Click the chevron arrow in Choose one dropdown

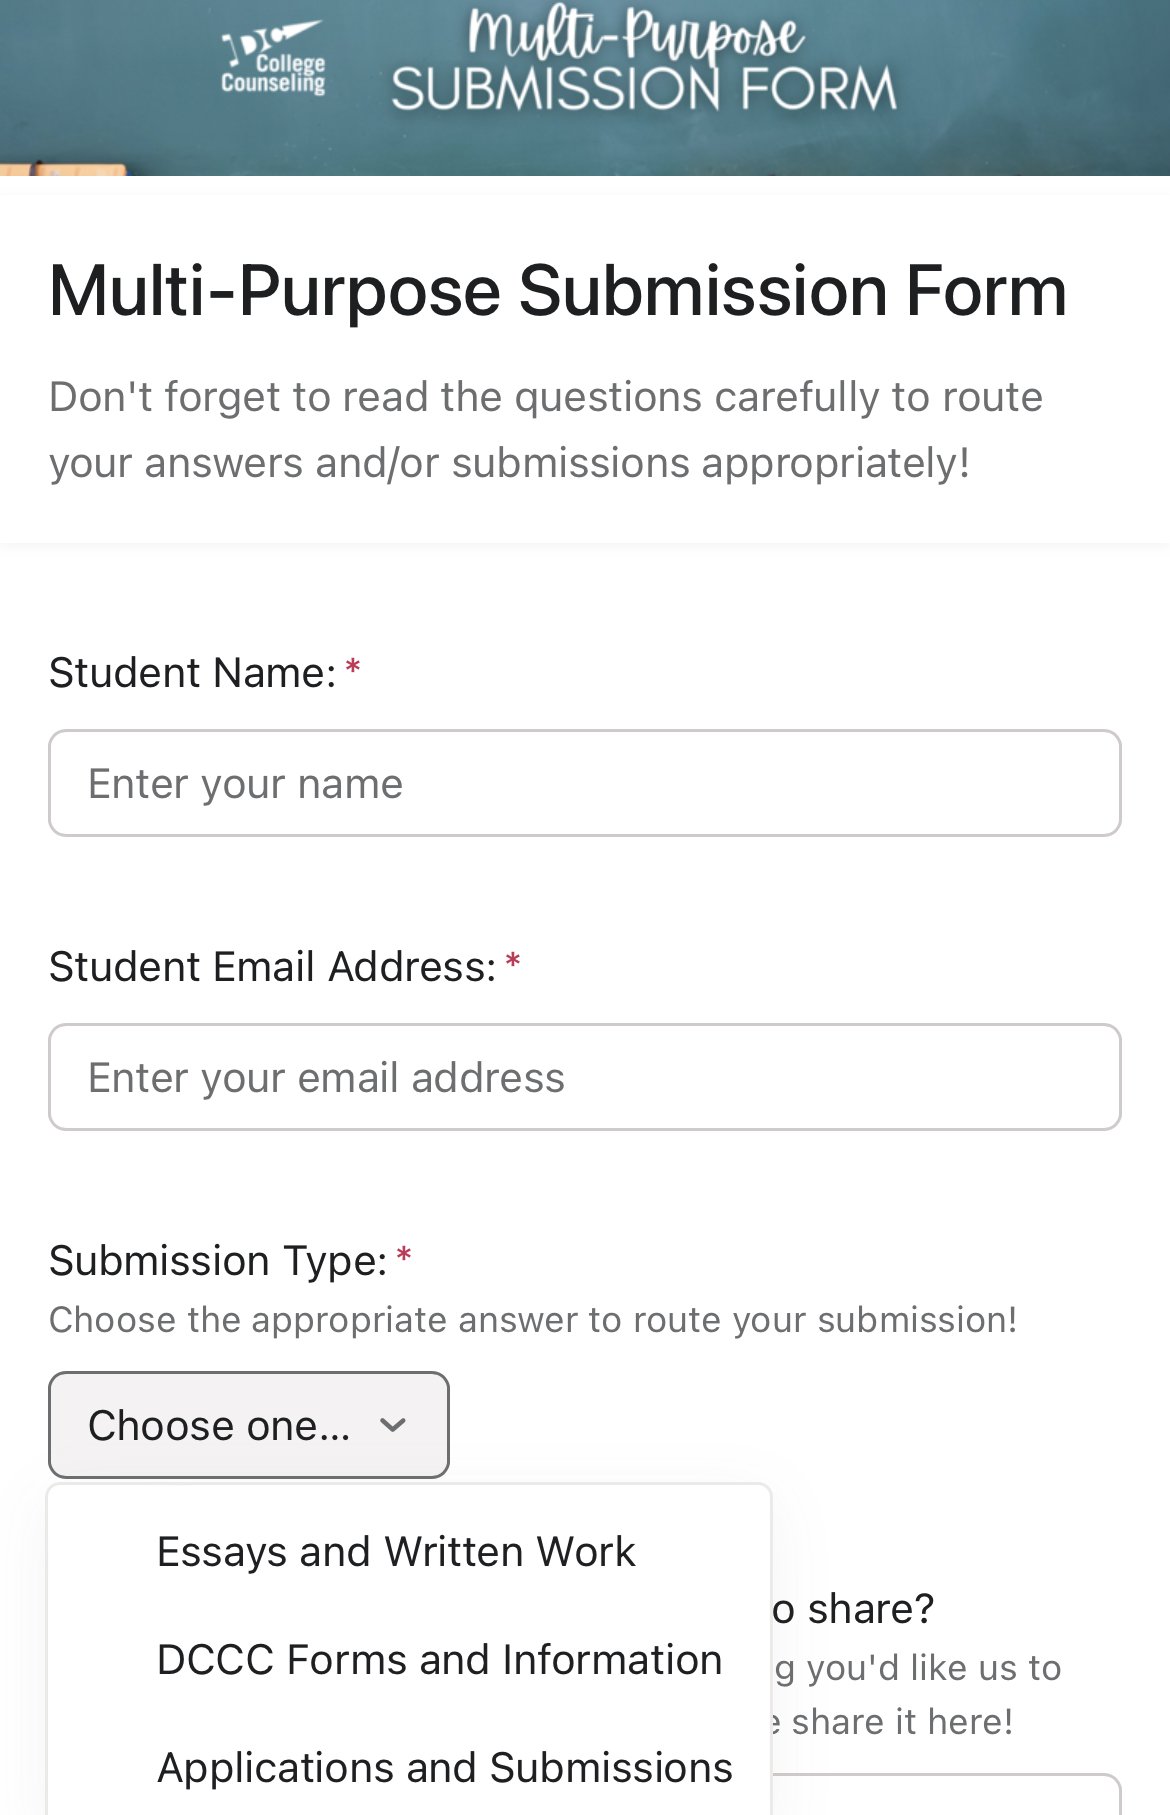pyautogui.click(x=393, y=1425)
